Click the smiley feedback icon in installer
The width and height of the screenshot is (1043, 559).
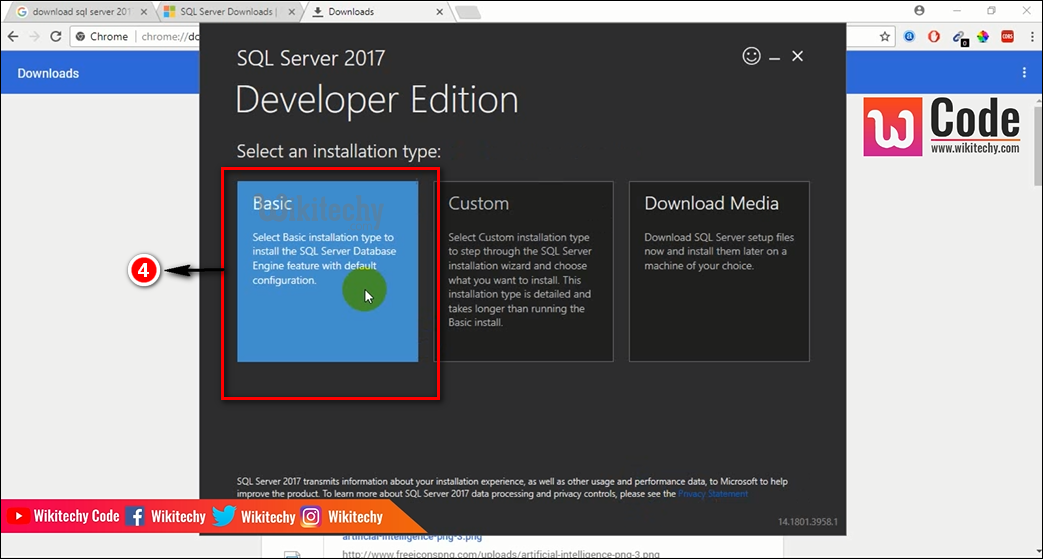coord(752,57)
